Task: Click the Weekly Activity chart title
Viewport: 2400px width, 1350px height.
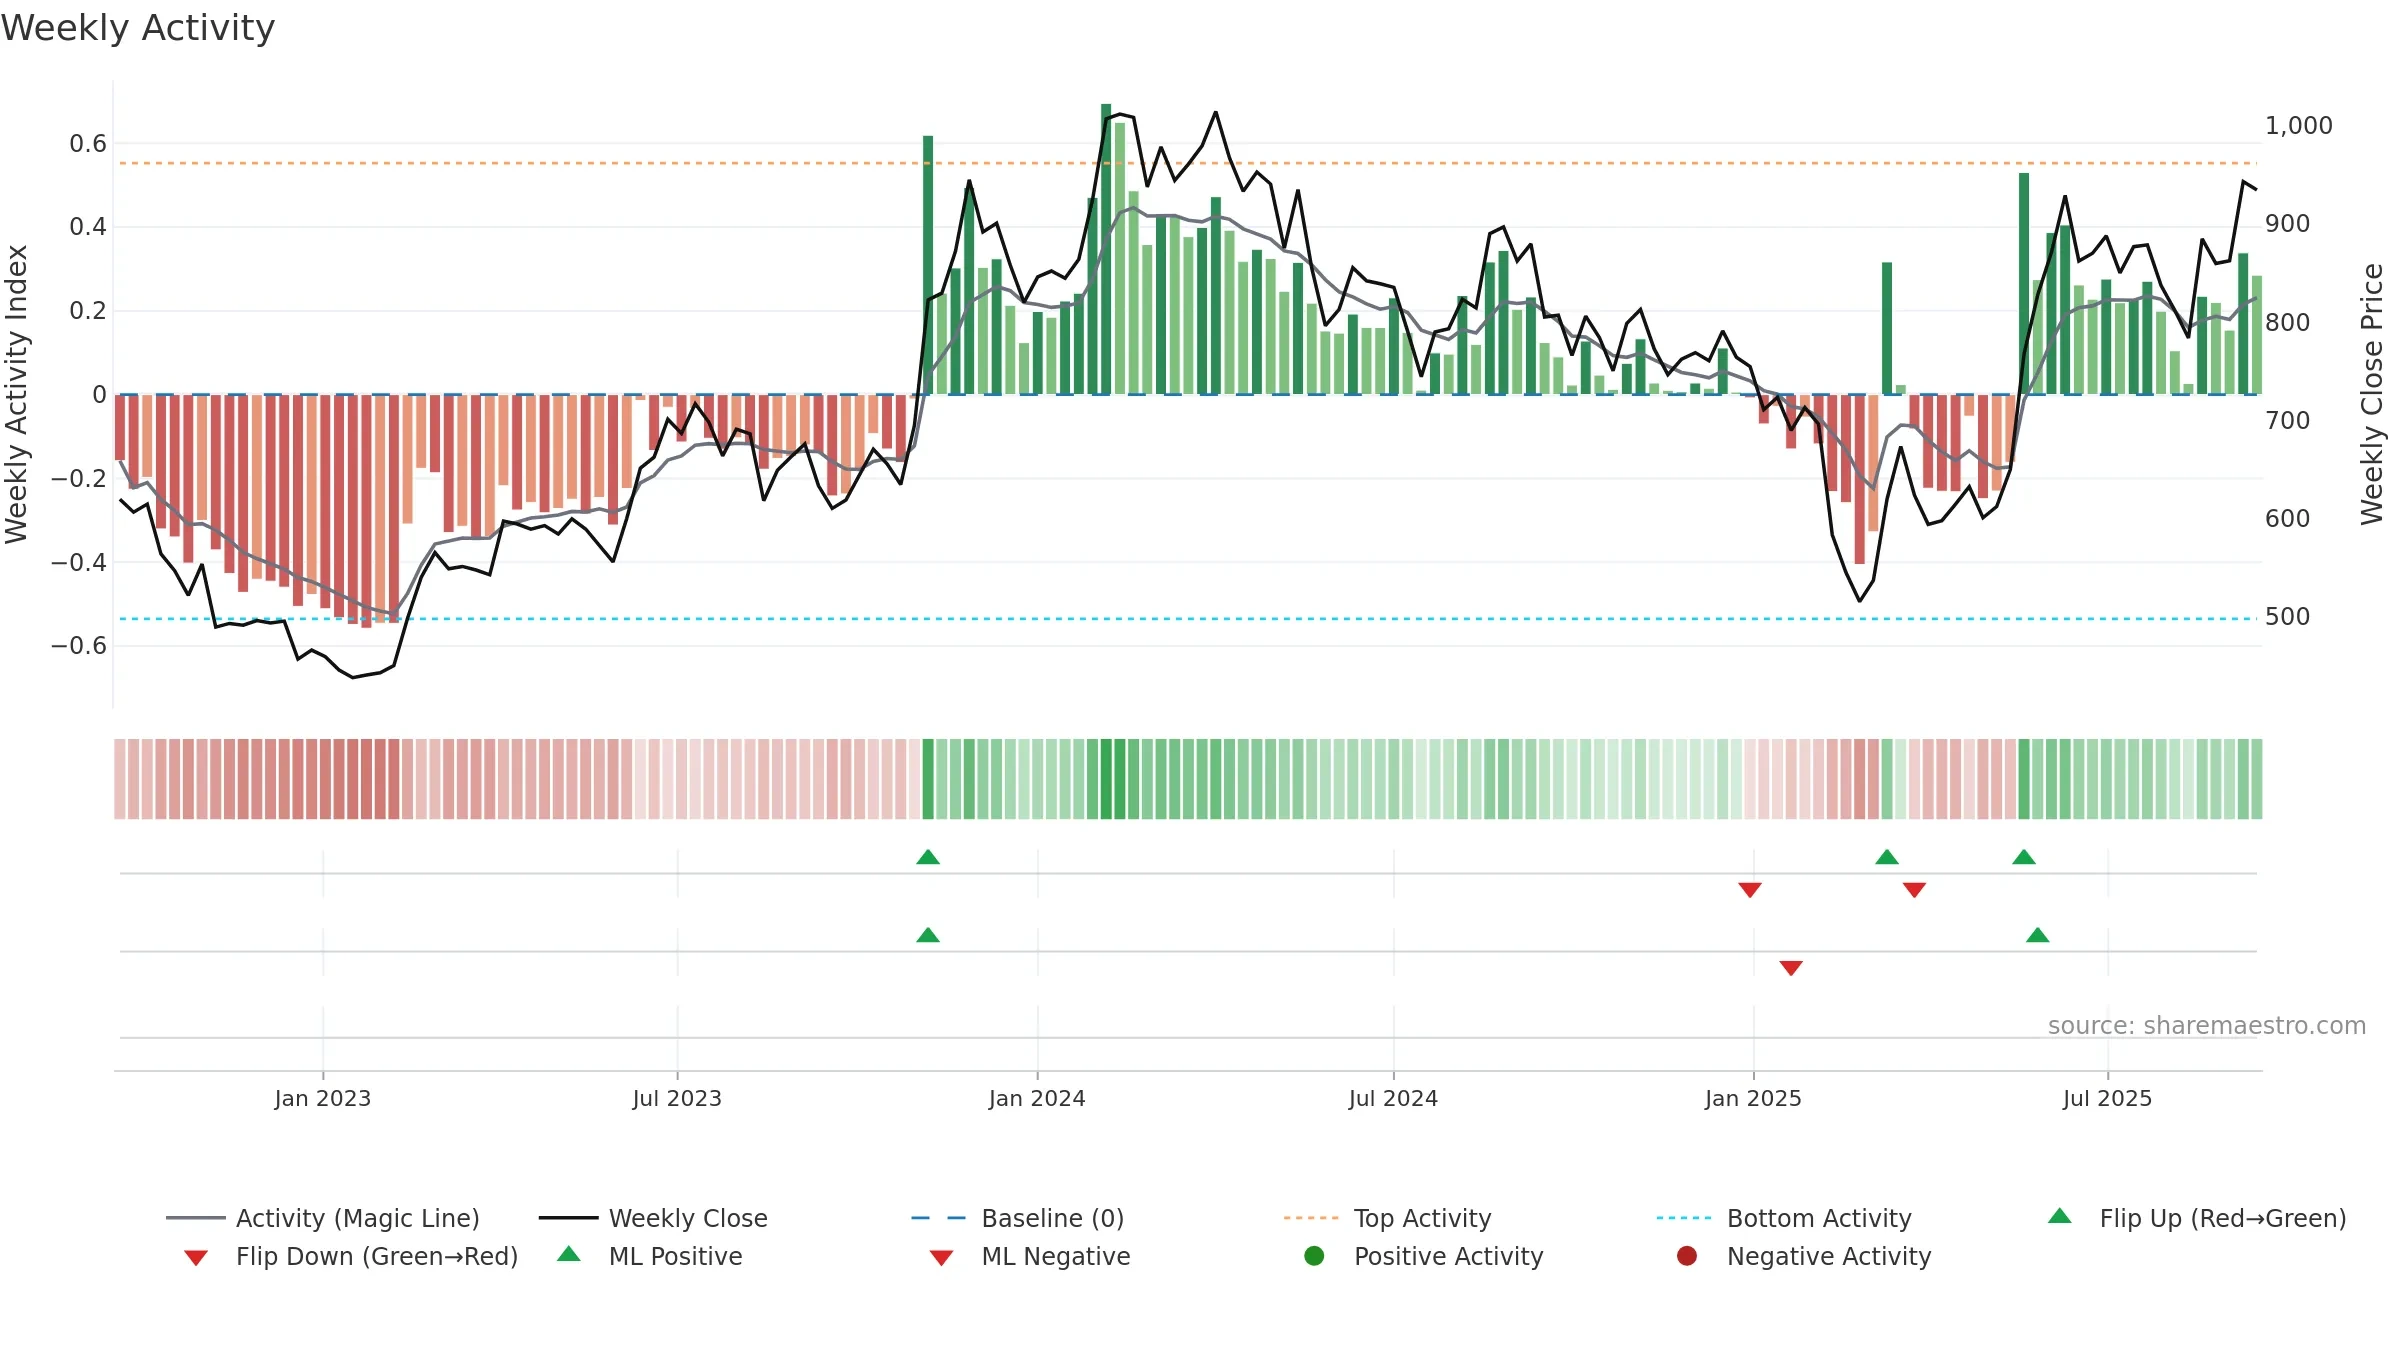Action: point(138,28)
